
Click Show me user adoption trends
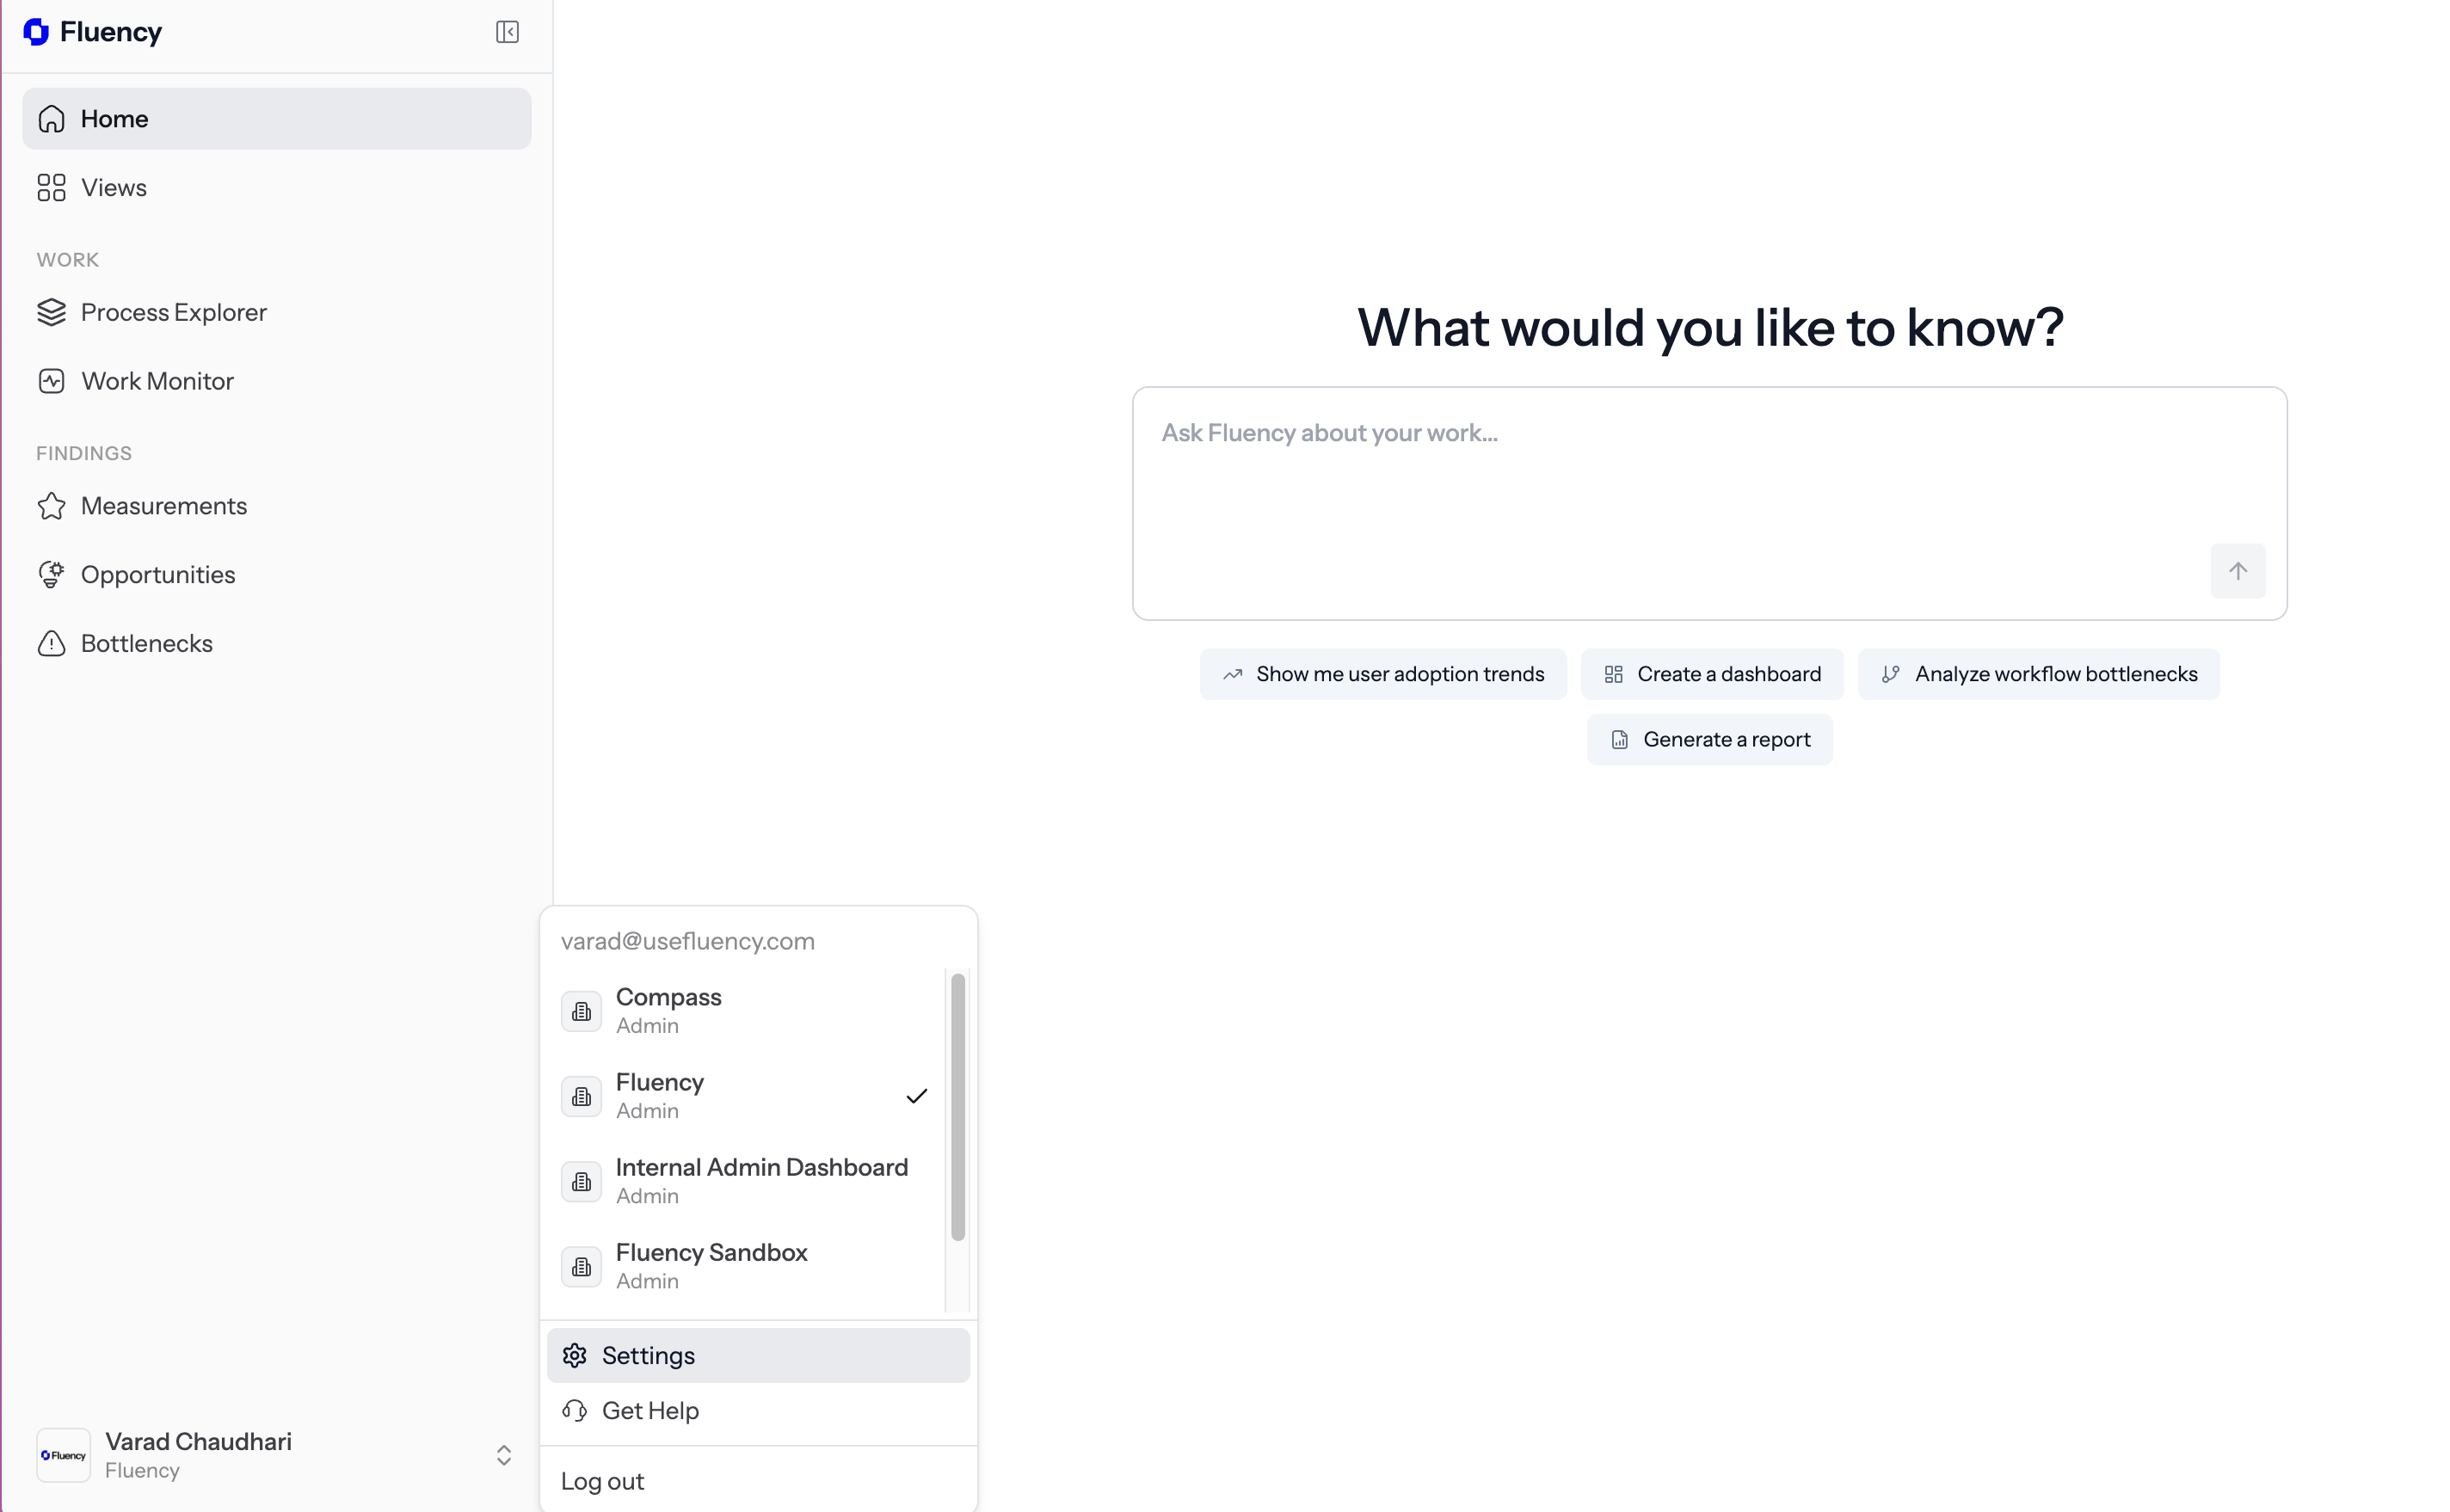[x=1383, y=673]
